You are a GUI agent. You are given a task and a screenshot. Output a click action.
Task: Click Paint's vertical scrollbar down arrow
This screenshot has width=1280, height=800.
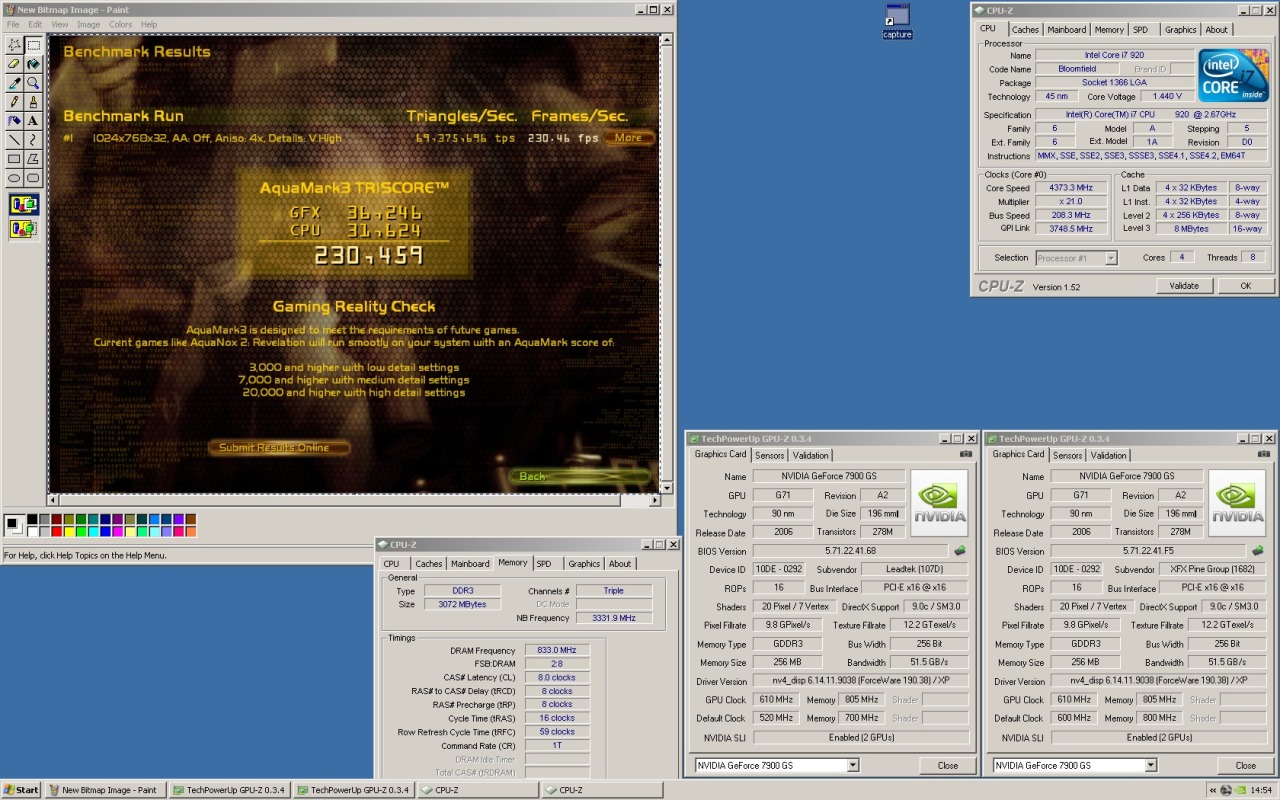coord(668,488)
